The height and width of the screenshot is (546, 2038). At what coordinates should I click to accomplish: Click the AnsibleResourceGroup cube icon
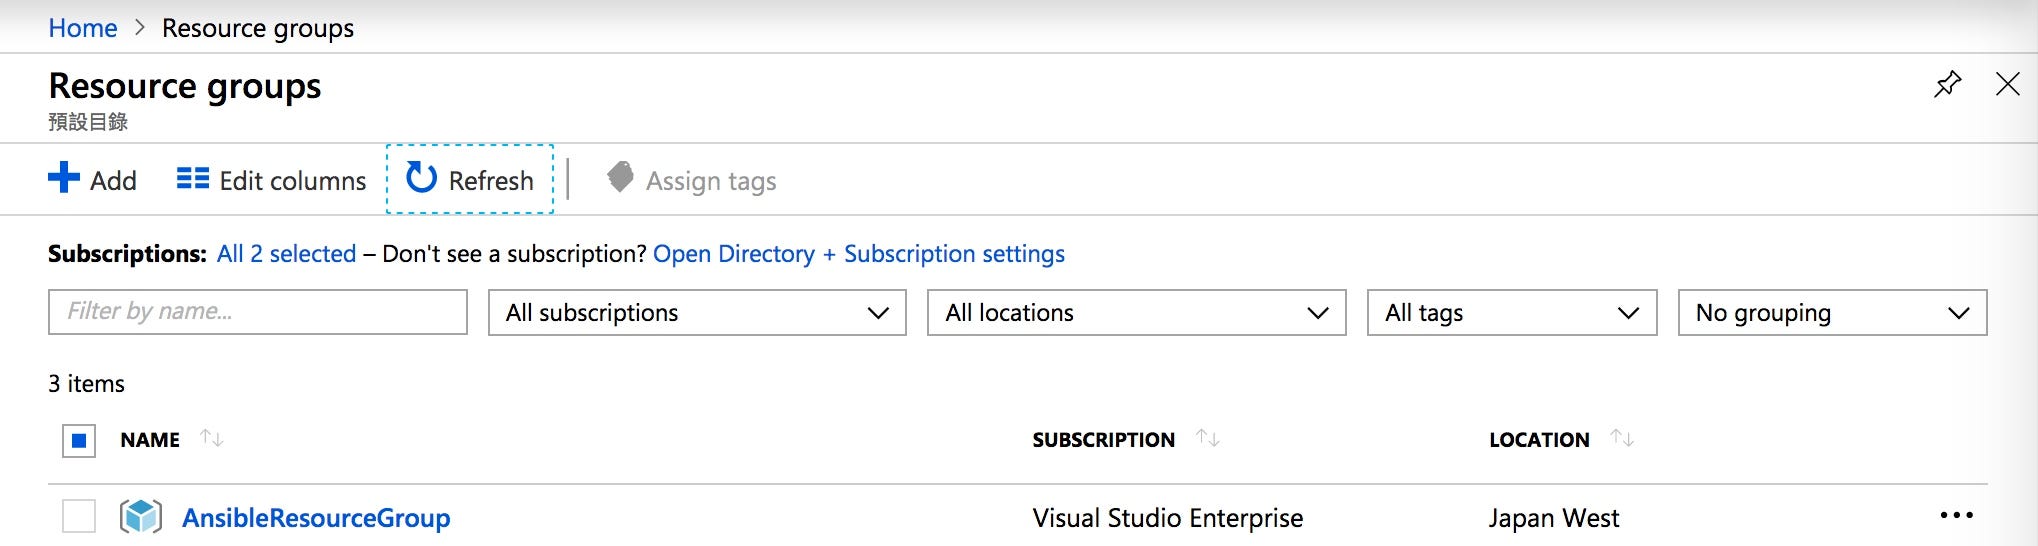tap(141, 517)
